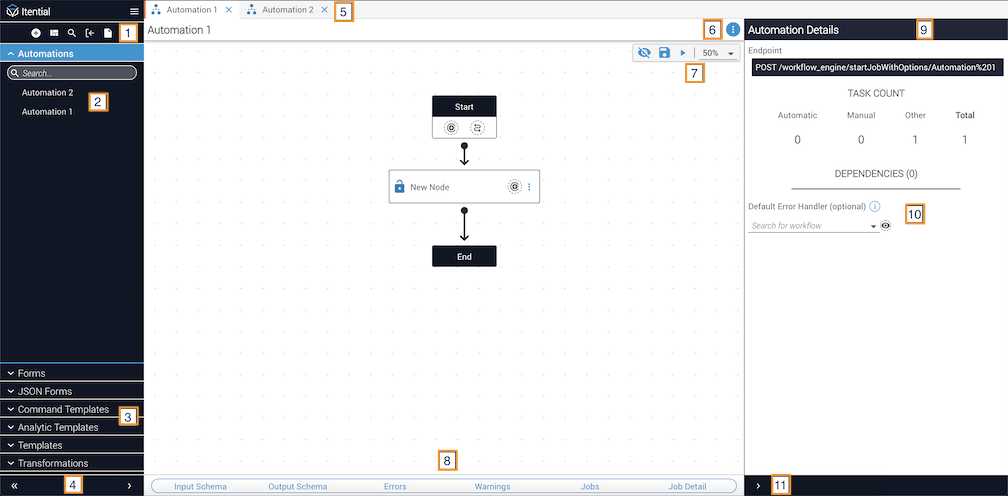Switch to the Automation 2 tab
1008x496 pixels.
[x=287, y=10]
